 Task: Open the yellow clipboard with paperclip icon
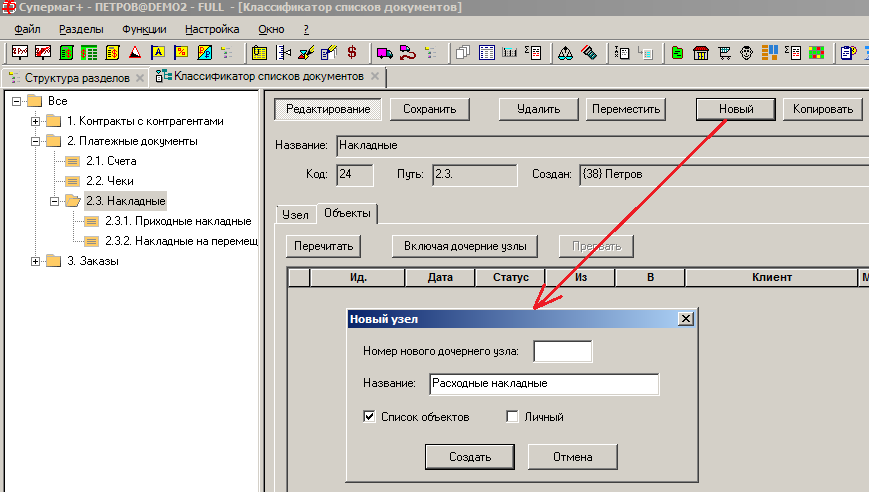pyautogui.click(x=259, y=53)
